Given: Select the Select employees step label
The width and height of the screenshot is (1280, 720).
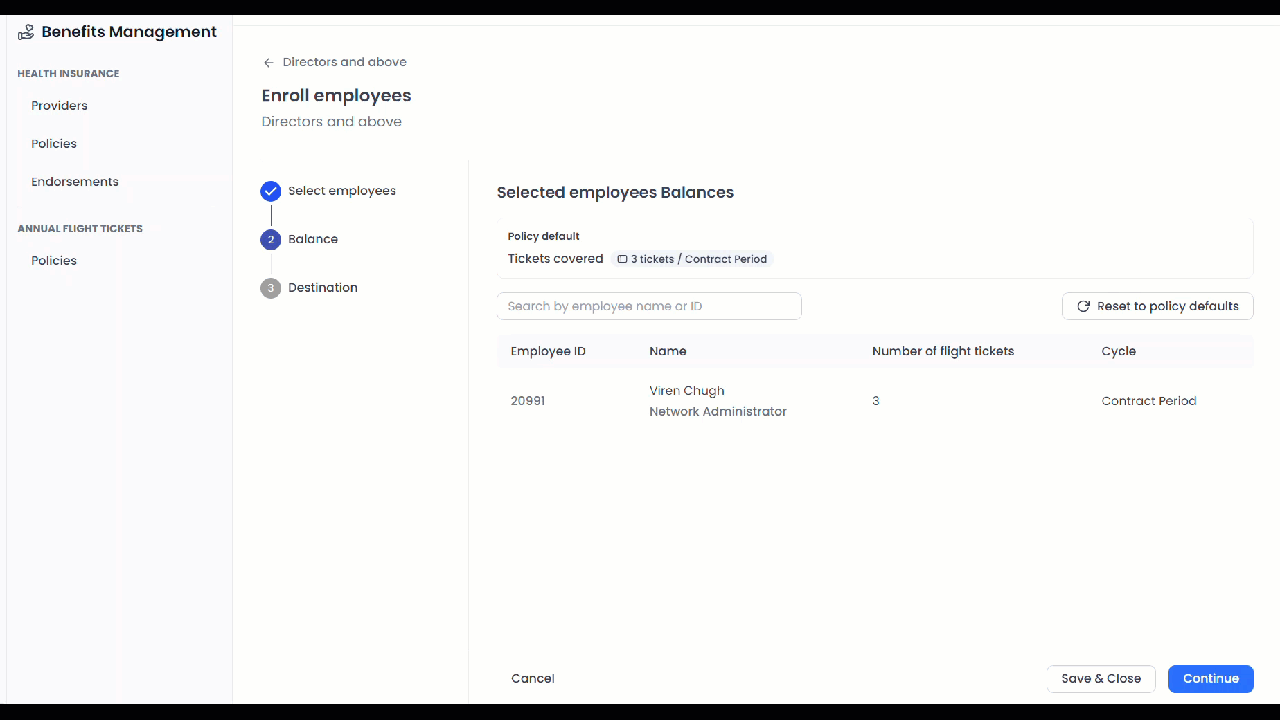Looking at the screenshot, I should coord(342,191).
